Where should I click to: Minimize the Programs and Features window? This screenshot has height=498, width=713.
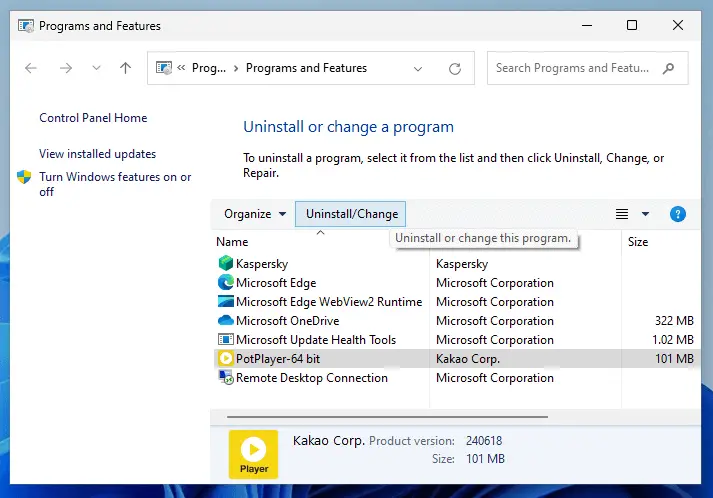click(x=587, y=25)
